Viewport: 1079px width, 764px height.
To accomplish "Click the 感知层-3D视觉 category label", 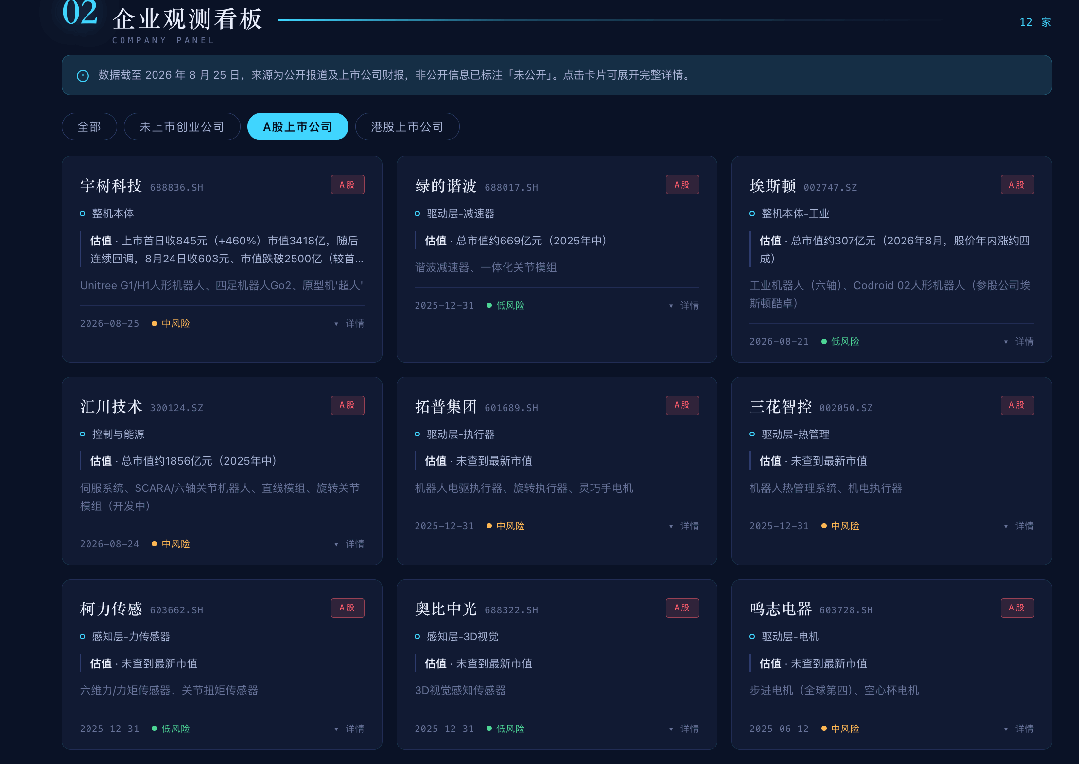I will (462, 637).
